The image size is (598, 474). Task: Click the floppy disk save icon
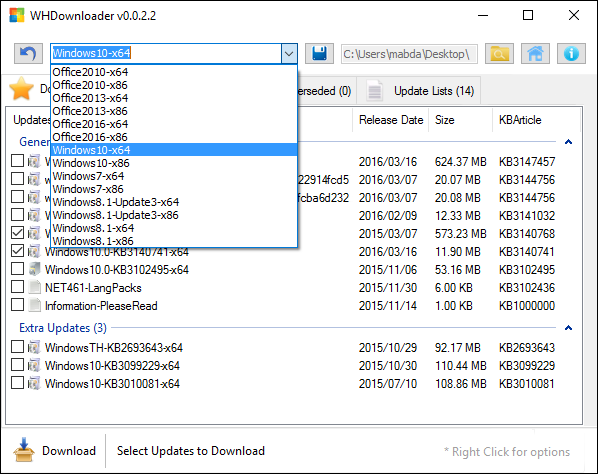(x=319, y=53)
